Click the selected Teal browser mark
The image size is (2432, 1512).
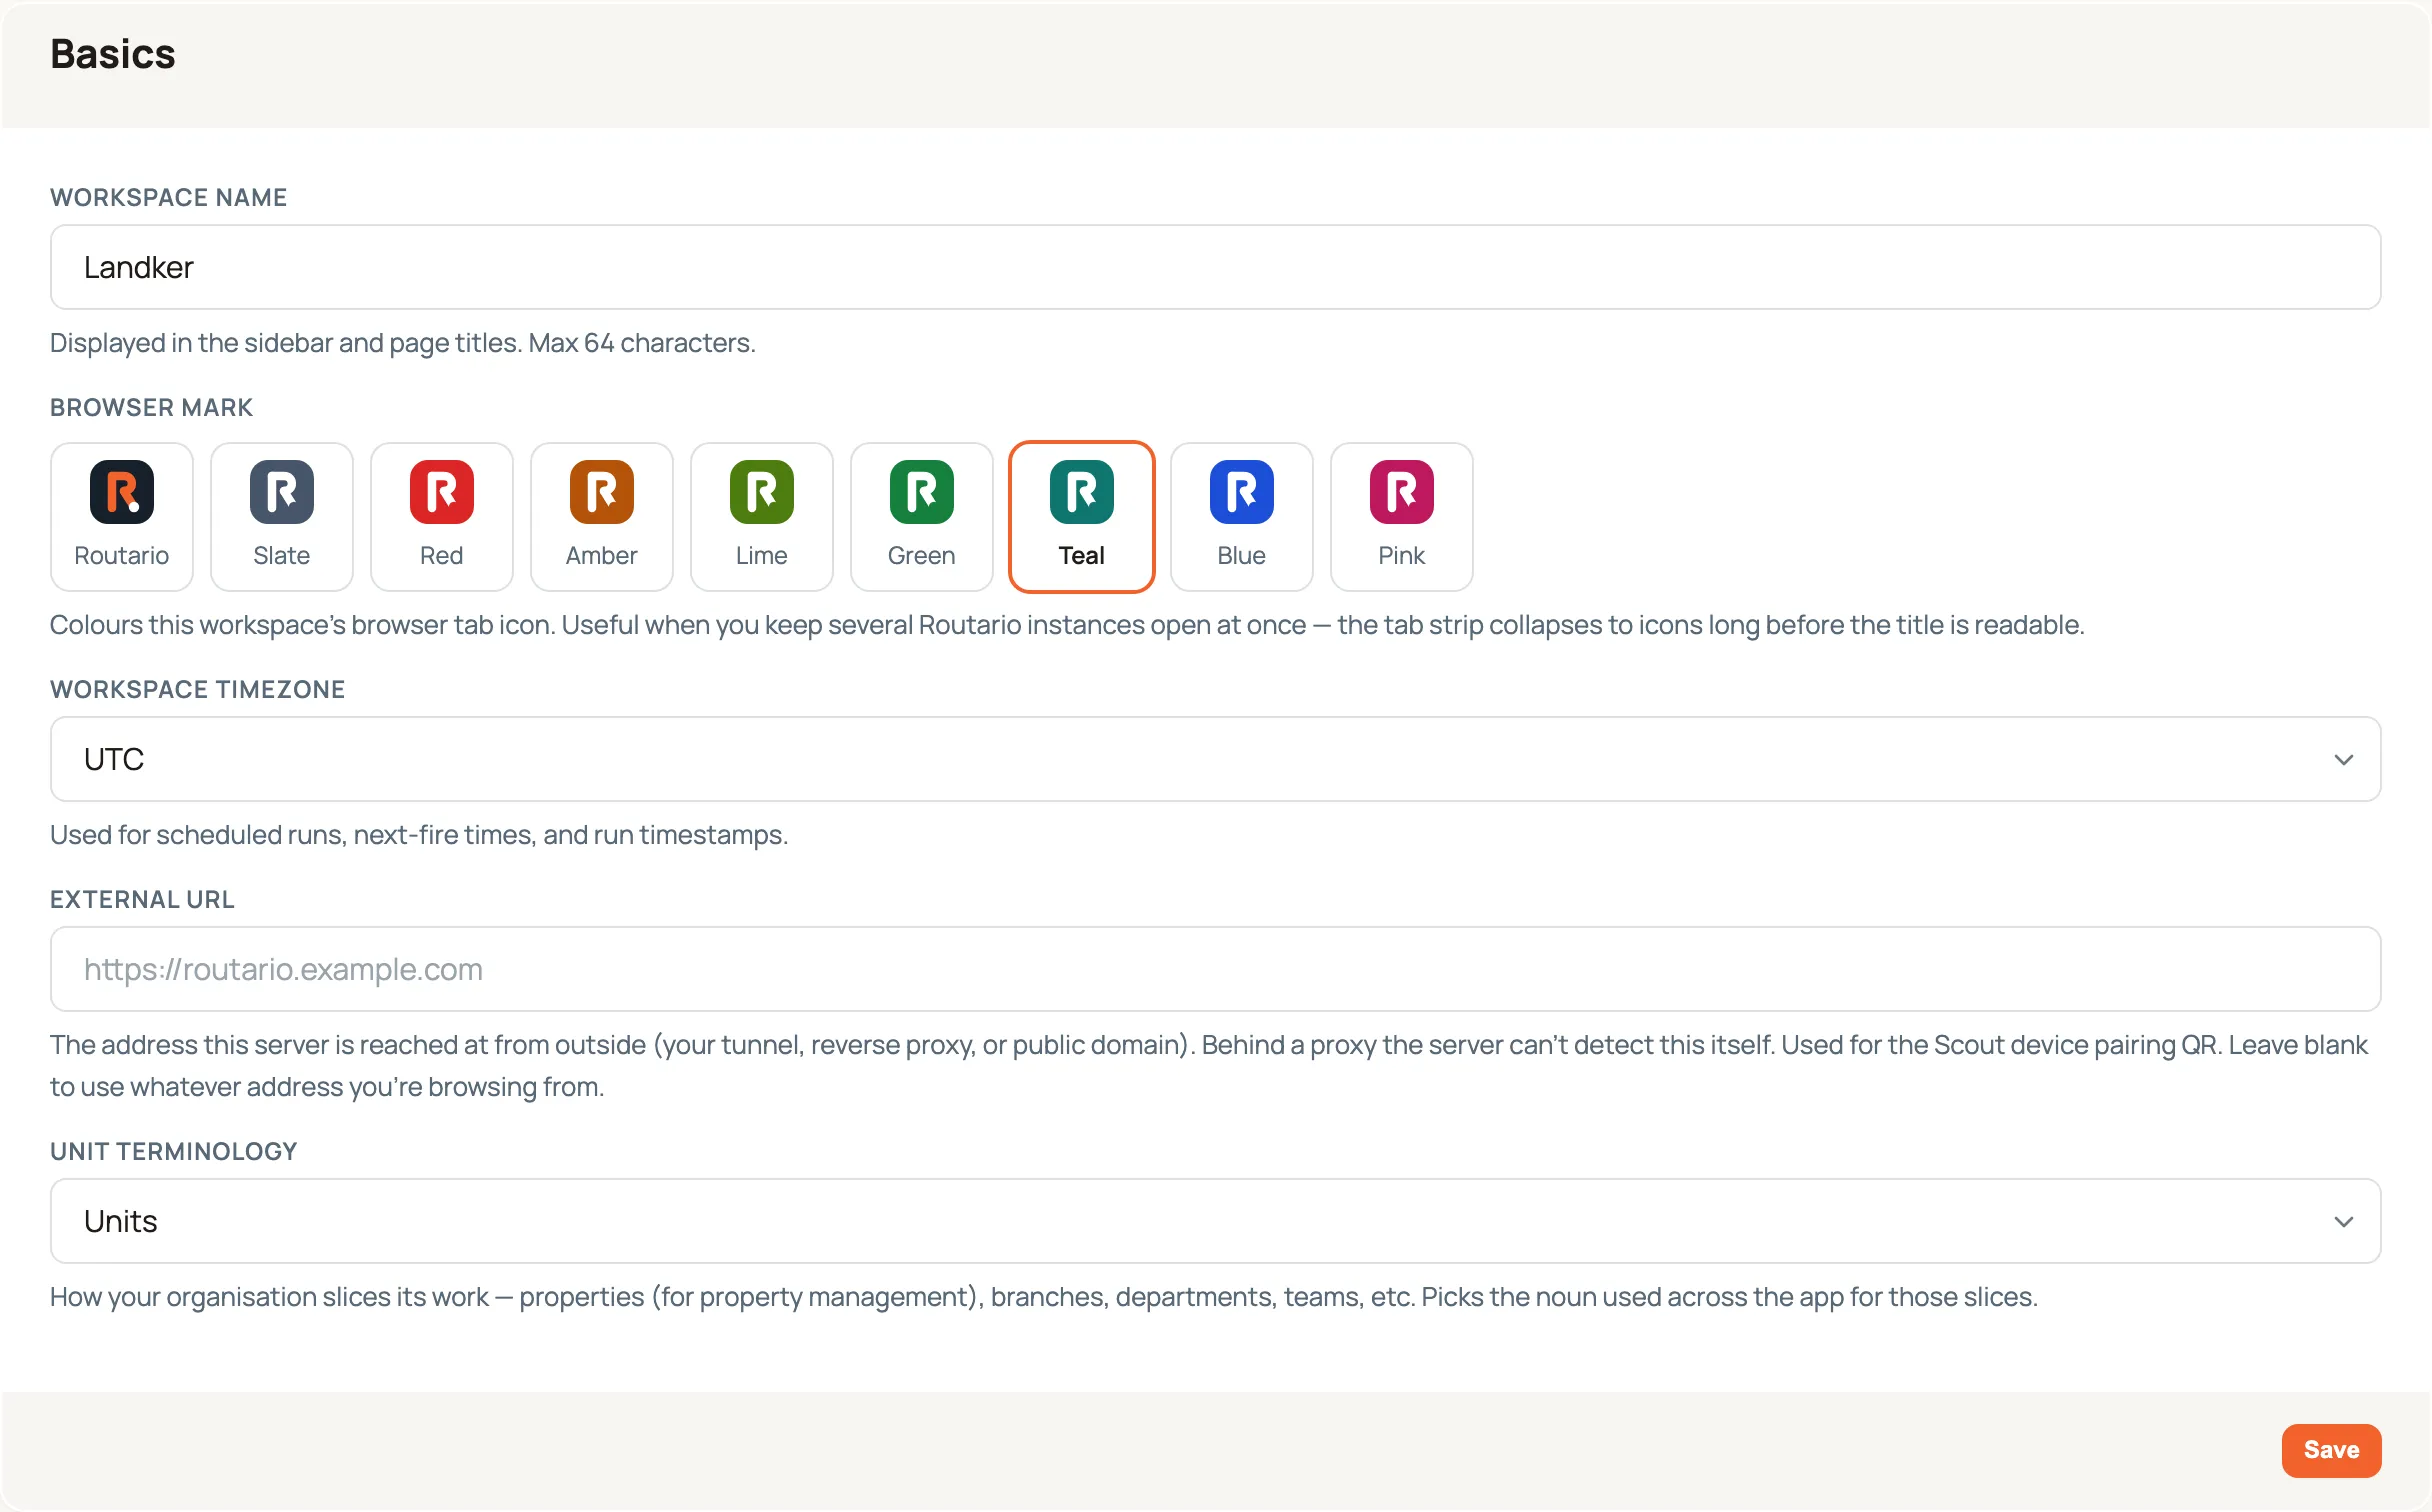coord(1082,517)
